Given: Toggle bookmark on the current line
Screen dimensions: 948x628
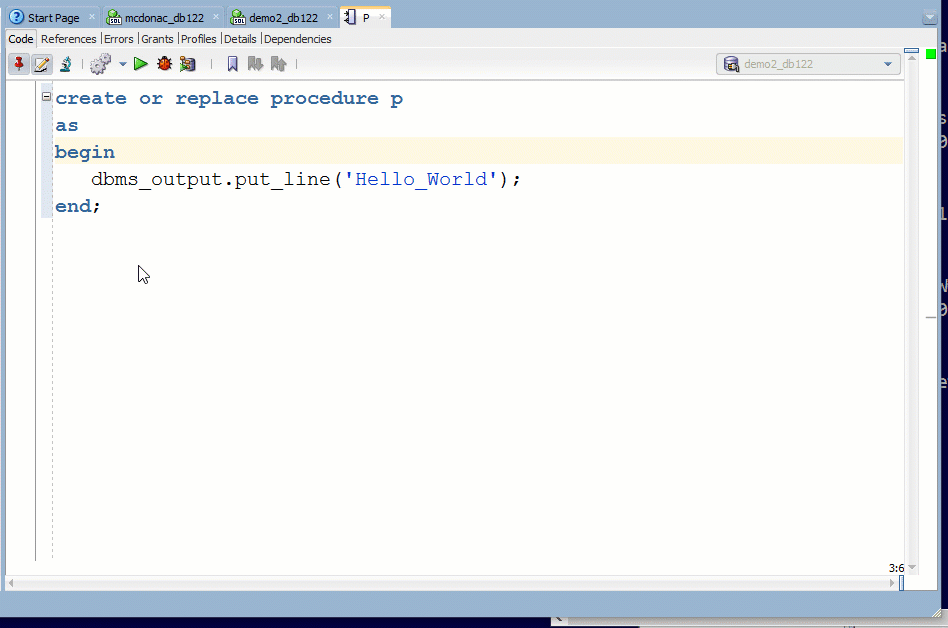Looking at the screenshot, I should pos(233,64).
